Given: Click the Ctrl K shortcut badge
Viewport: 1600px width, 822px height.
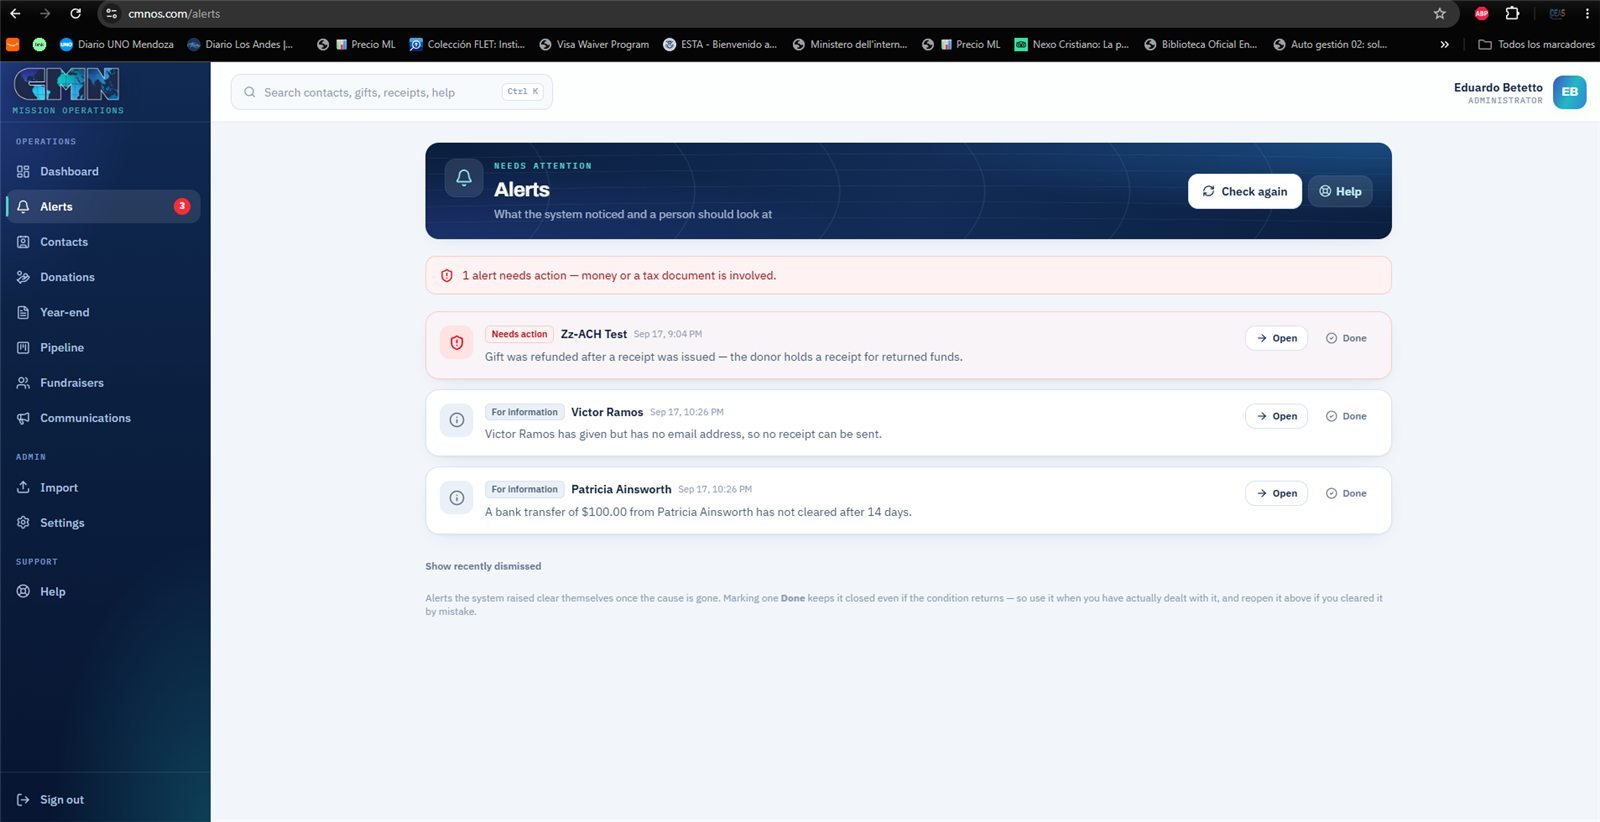Looking at the screenshot, I should (x=523, y=92).
